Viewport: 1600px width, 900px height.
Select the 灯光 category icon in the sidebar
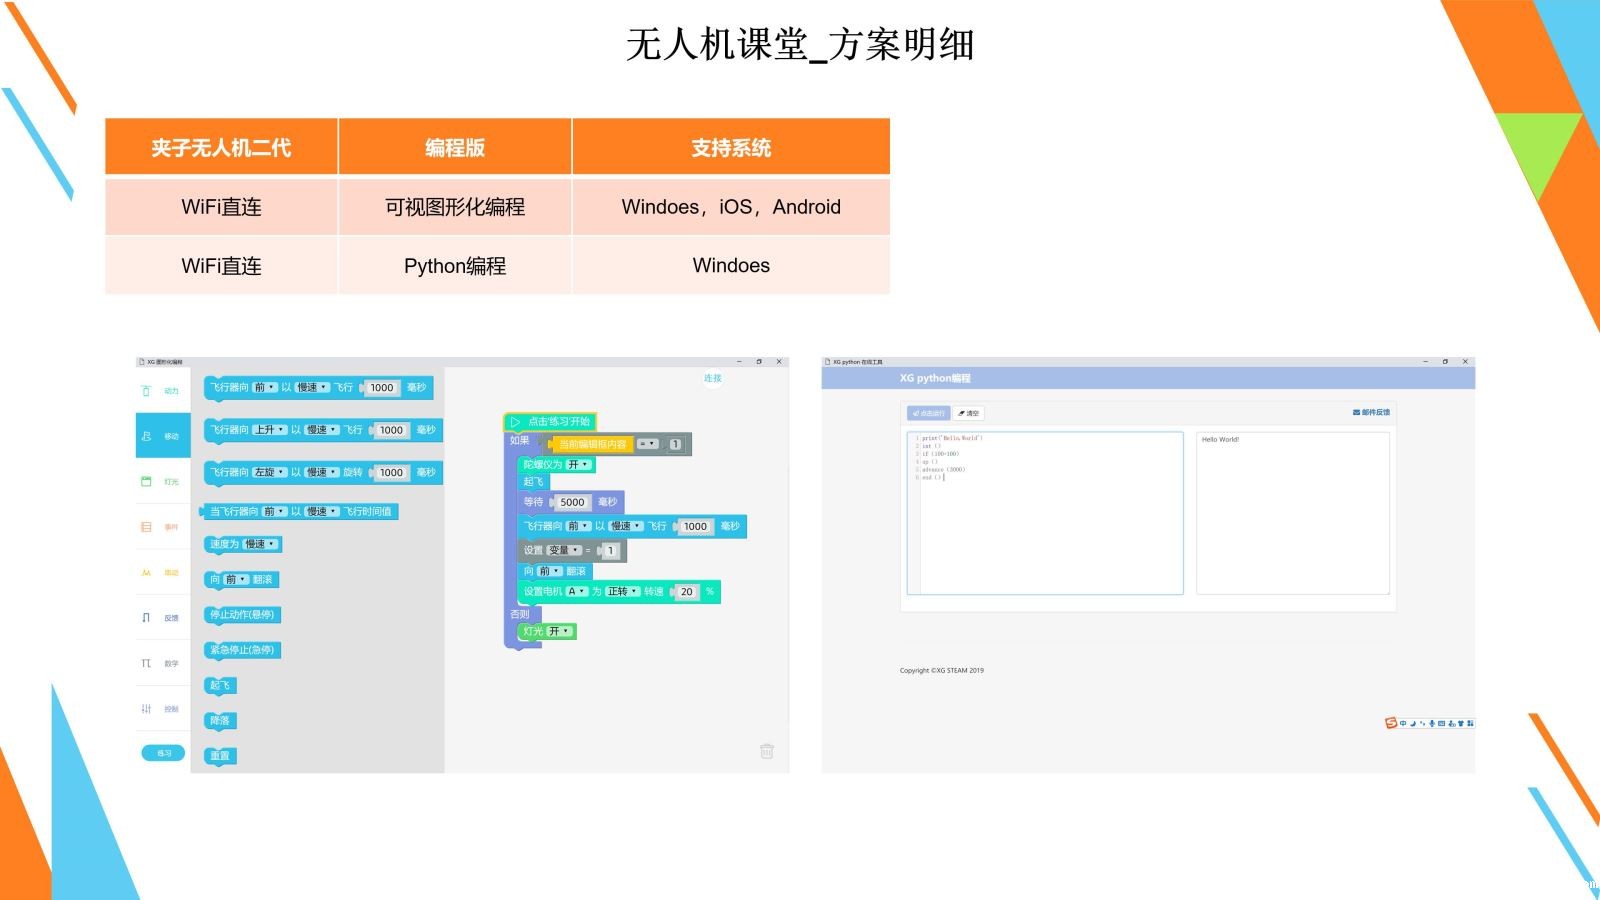(146, 482)
